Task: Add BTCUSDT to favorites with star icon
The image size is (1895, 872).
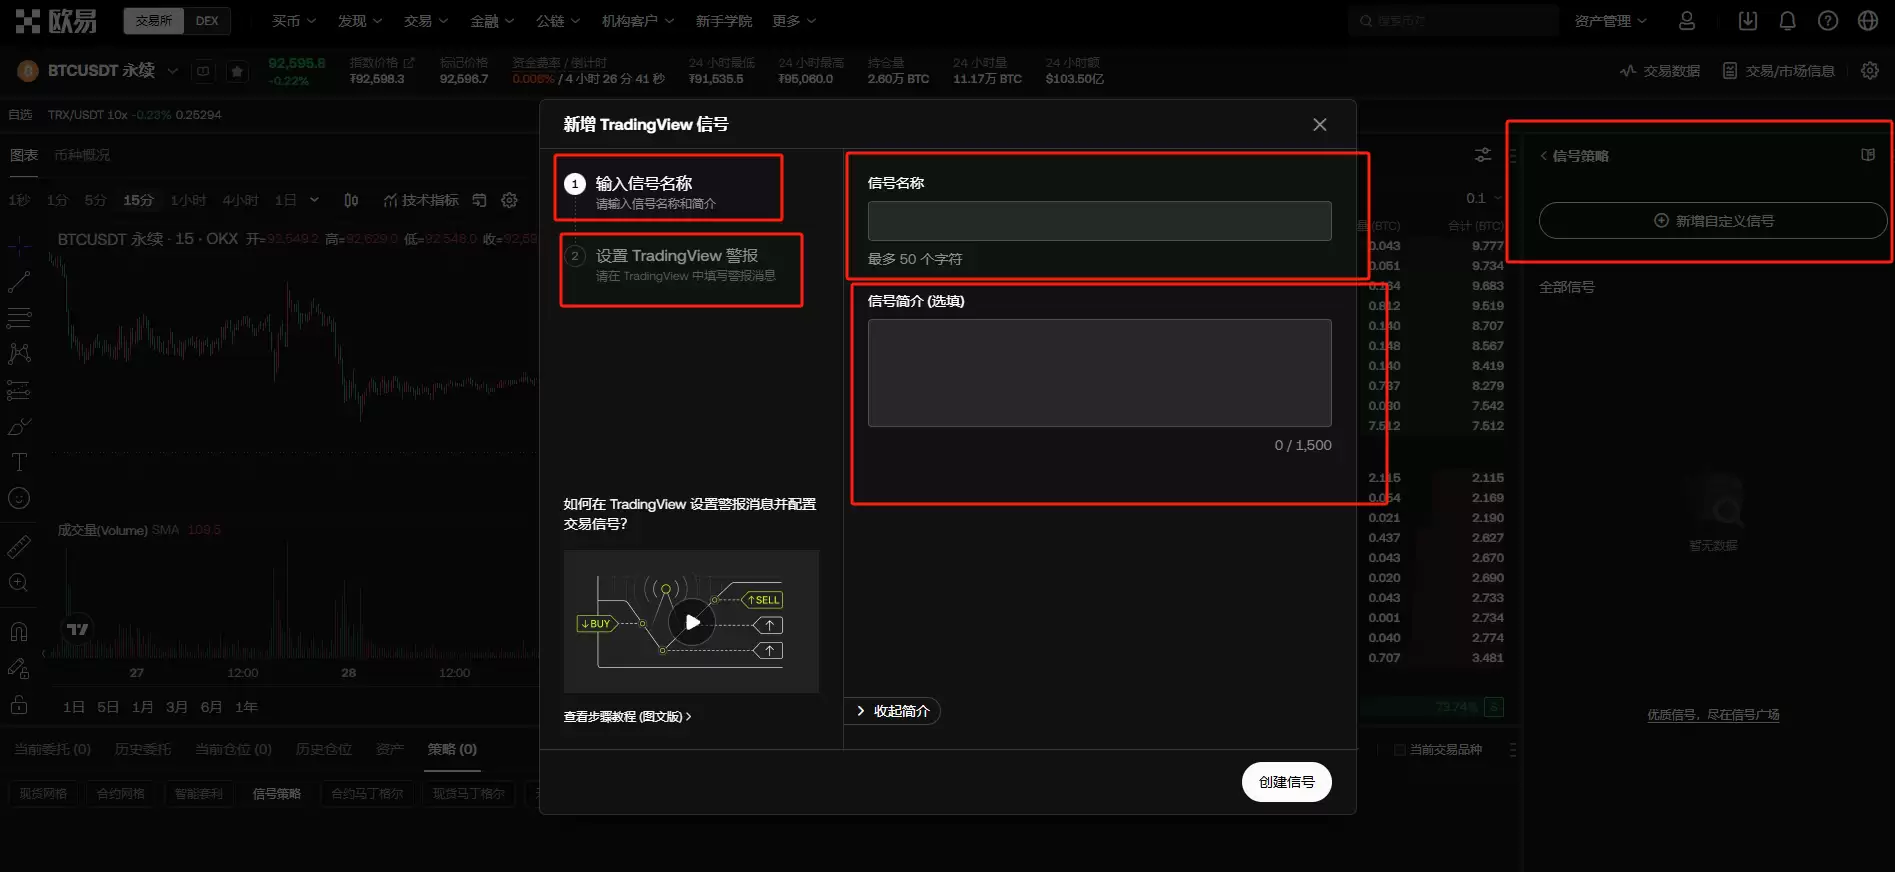Action: coord(237,71)
